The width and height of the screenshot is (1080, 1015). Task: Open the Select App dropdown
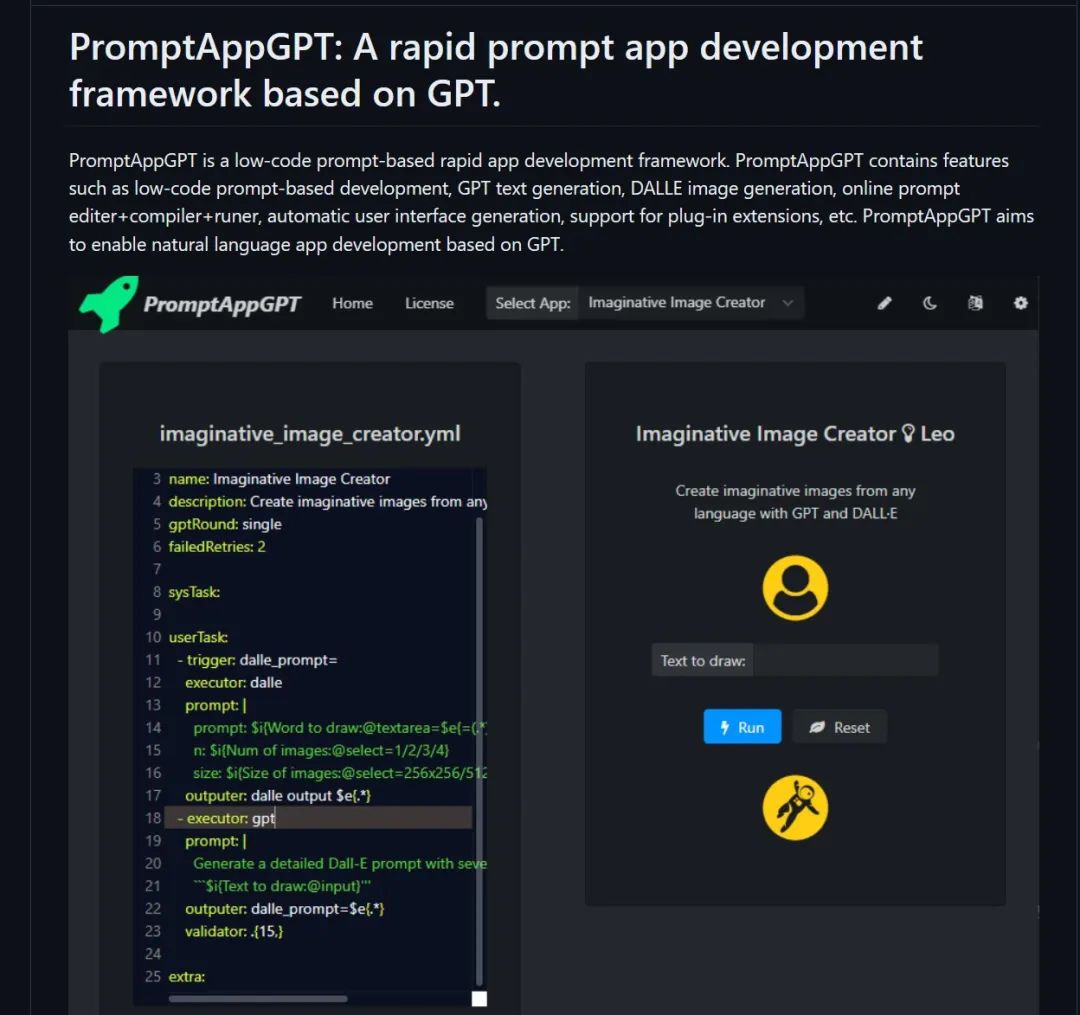(690, 302)
